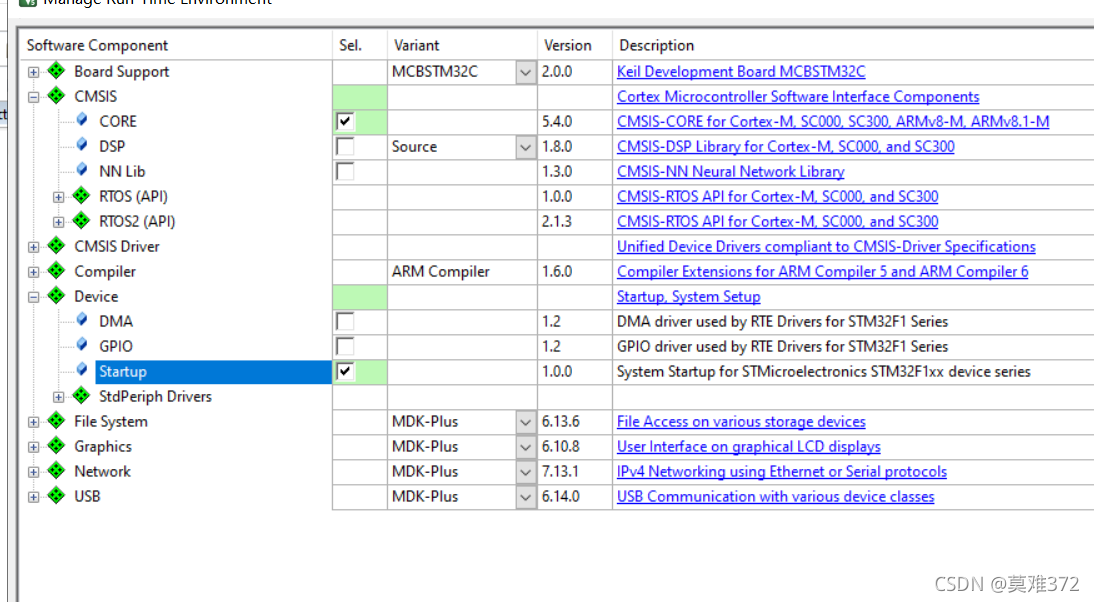Viewport: 1094px width, 602px height.
Task: Expand the CMSIS Driver node
Action: pos(33,247)
